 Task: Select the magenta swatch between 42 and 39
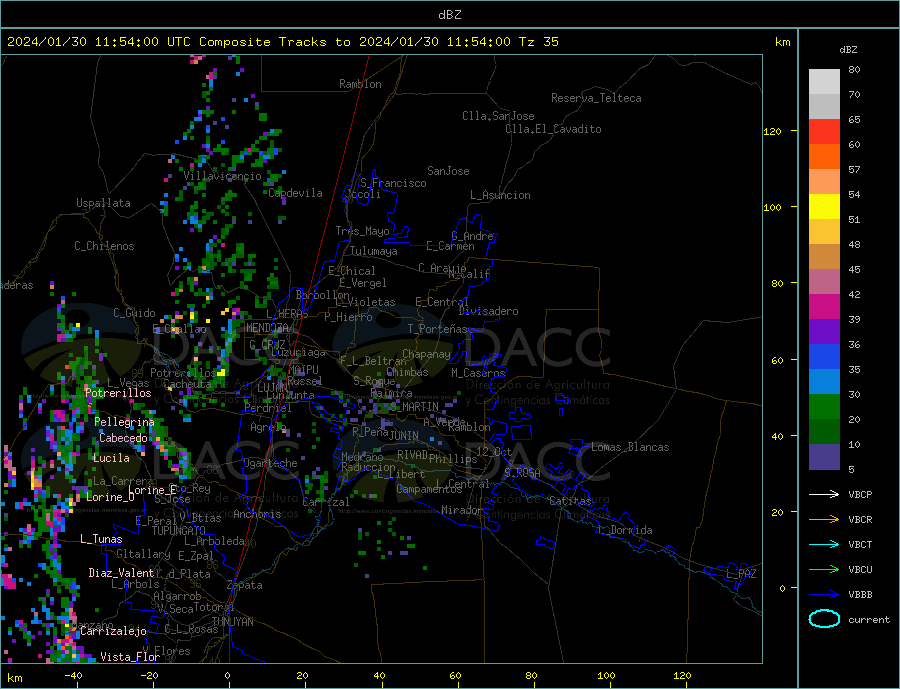[x=824, y=307]
